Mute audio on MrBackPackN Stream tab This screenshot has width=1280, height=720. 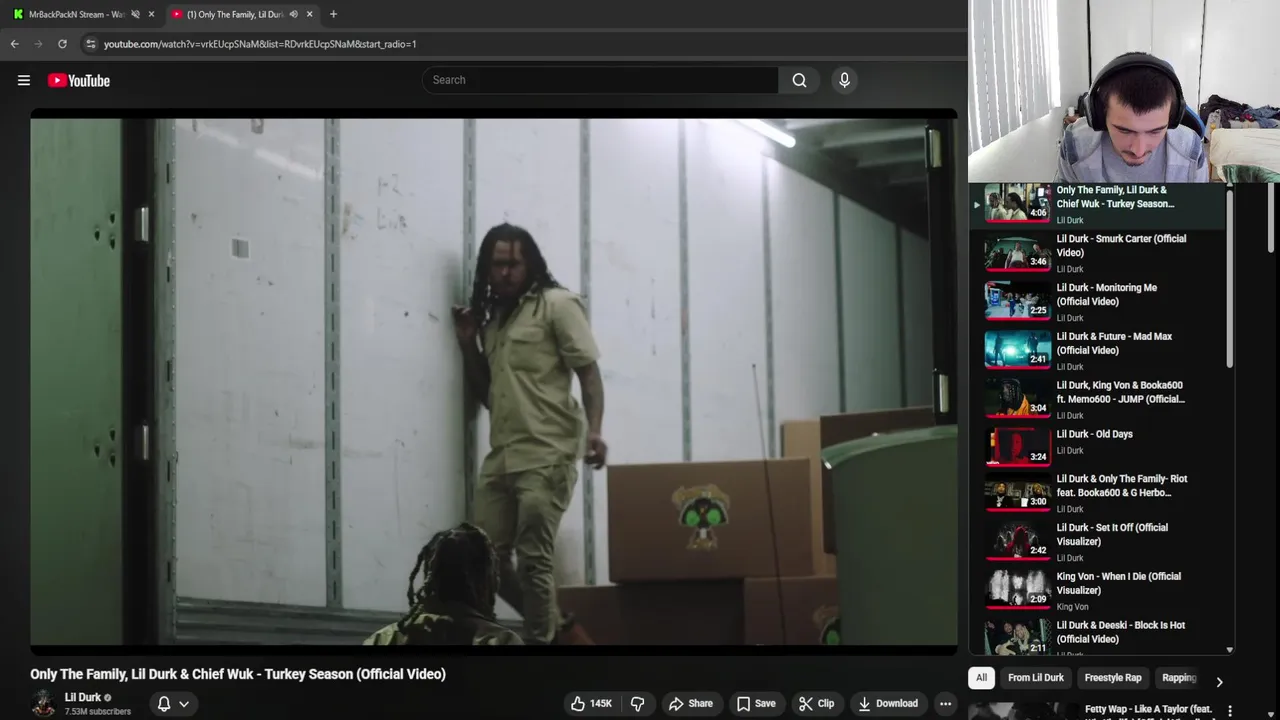point(135,14)
